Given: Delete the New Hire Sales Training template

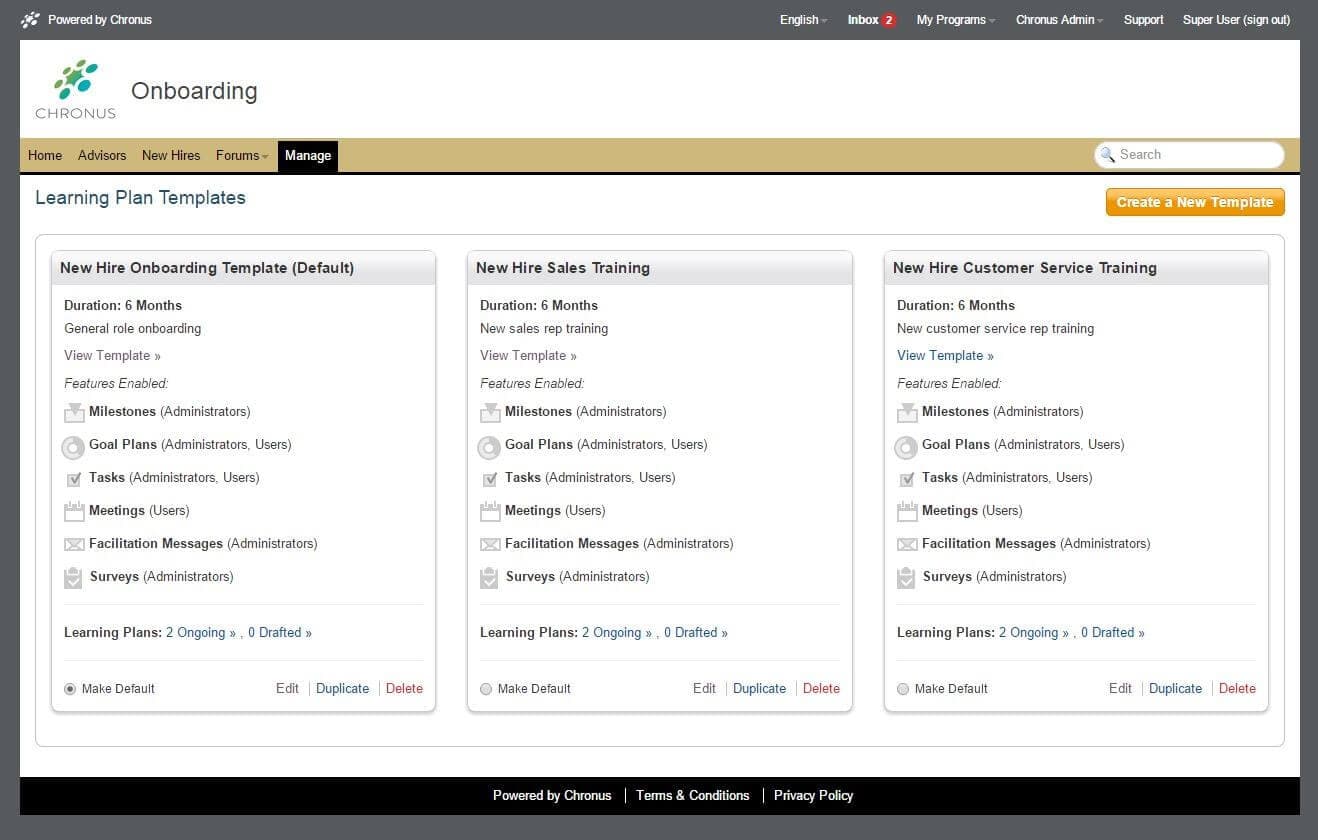Looking at the screenshot, I should (821, 689).
